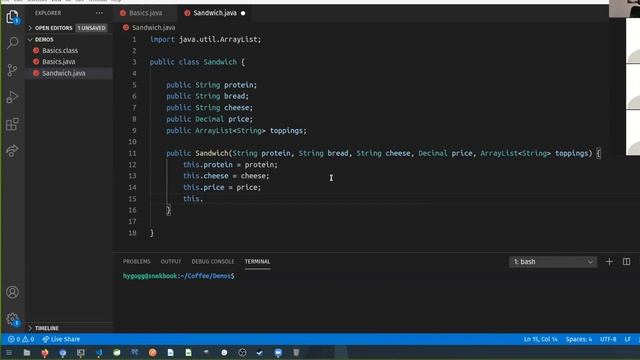Click the unsaved dot on Sandwich.java tab
Image resolution: width=640 pixels, height=360 pixels.
(243, 13)
